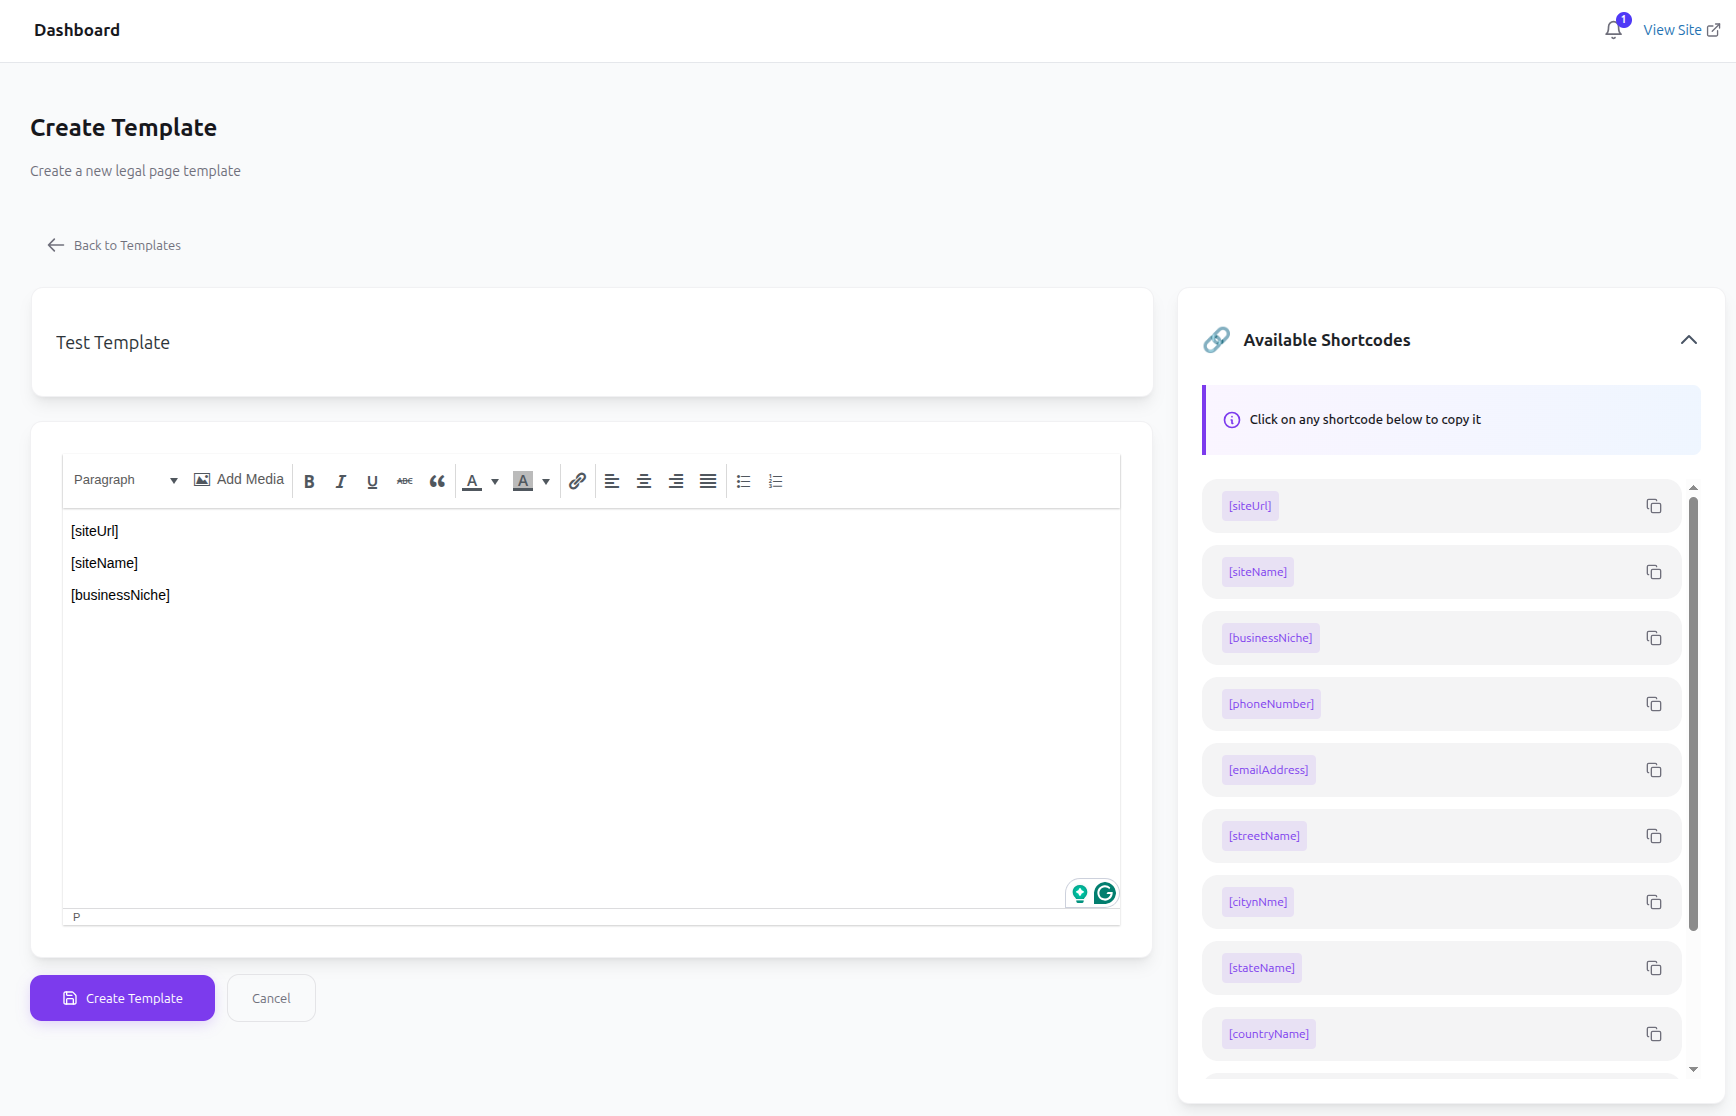The image size is (1736, 1116).
Task: Copy the [streetName] shortcode icon
Action: (x=1654, y=836)
